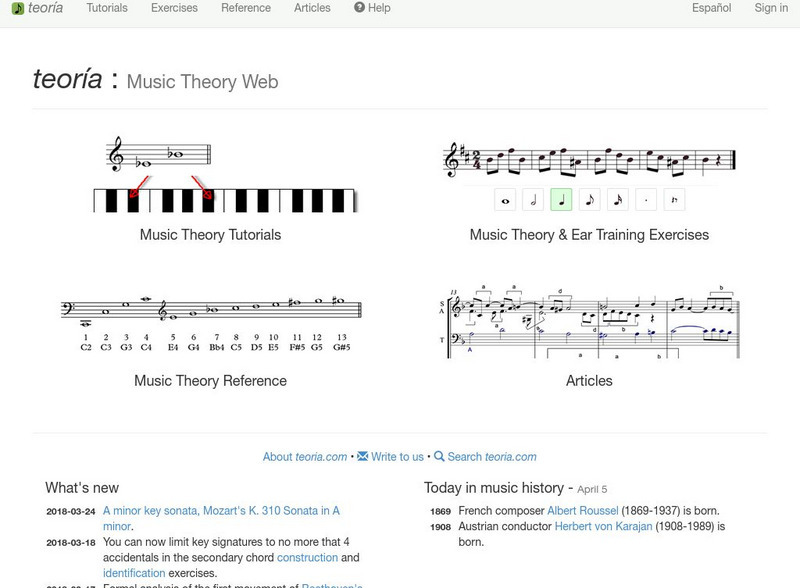The height and width of the screenshot is (588, 800).
Task: Click the Help question mark icon
Action: (x=360, y=8)
